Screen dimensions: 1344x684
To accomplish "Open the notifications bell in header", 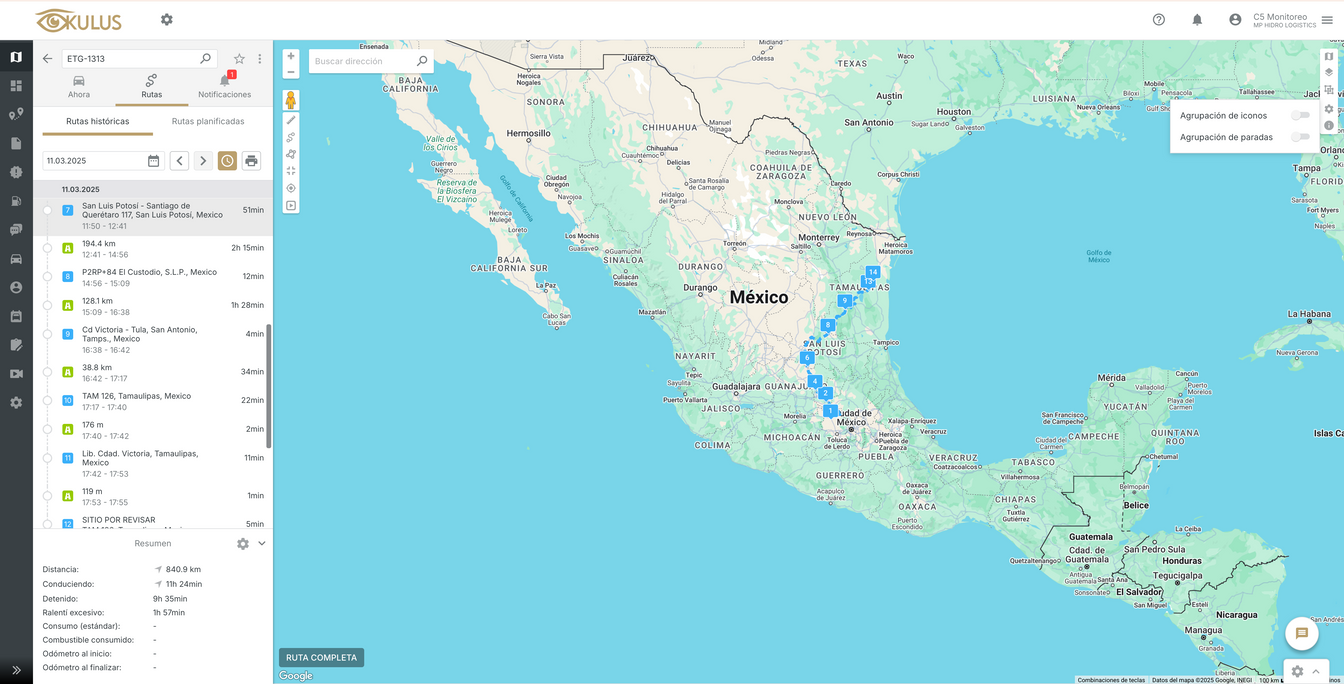I will coord(1197,19).
